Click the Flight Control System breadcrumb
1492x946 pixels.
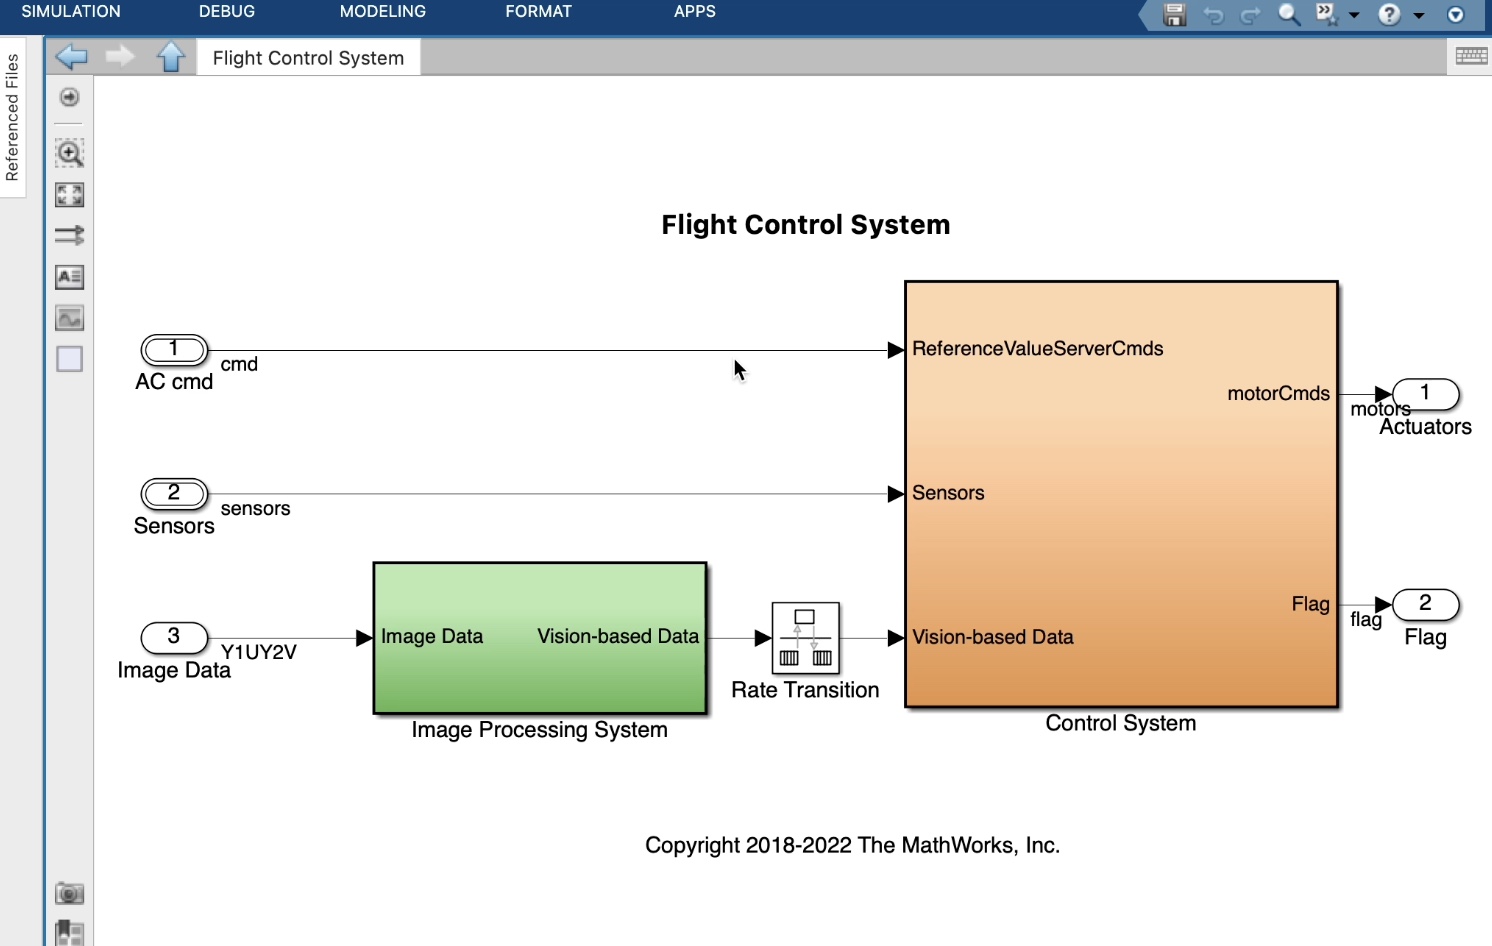(308, 58)
